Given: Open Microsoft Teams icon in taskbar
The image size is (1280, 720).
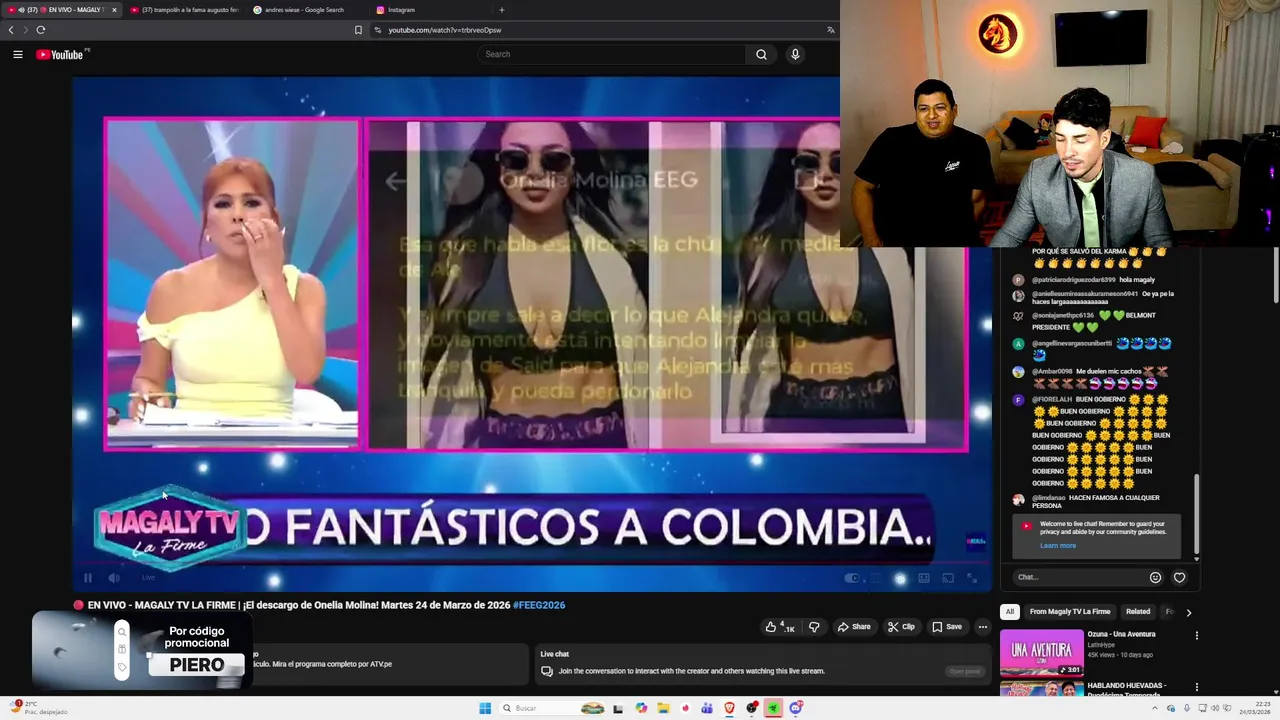Looking at the screenshot, I should pos(707,708).
